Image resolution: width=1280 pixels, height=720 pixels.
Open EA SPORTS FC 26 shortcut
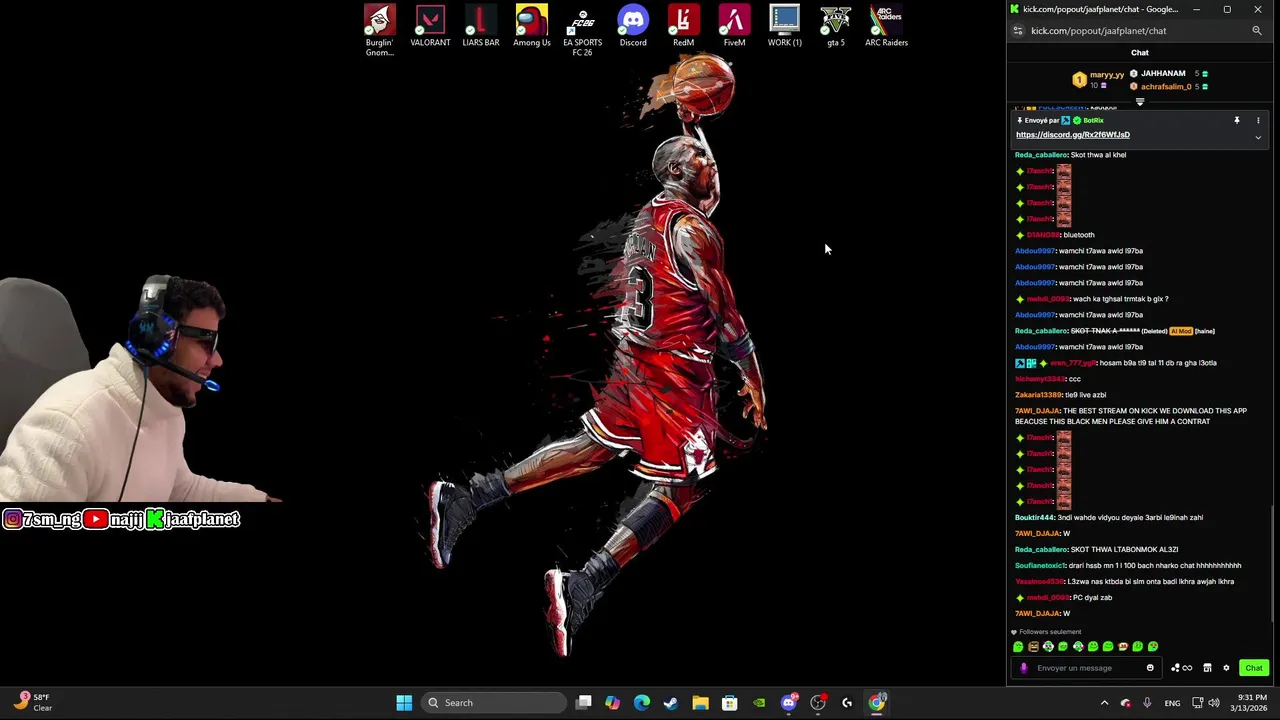point(582,30)
